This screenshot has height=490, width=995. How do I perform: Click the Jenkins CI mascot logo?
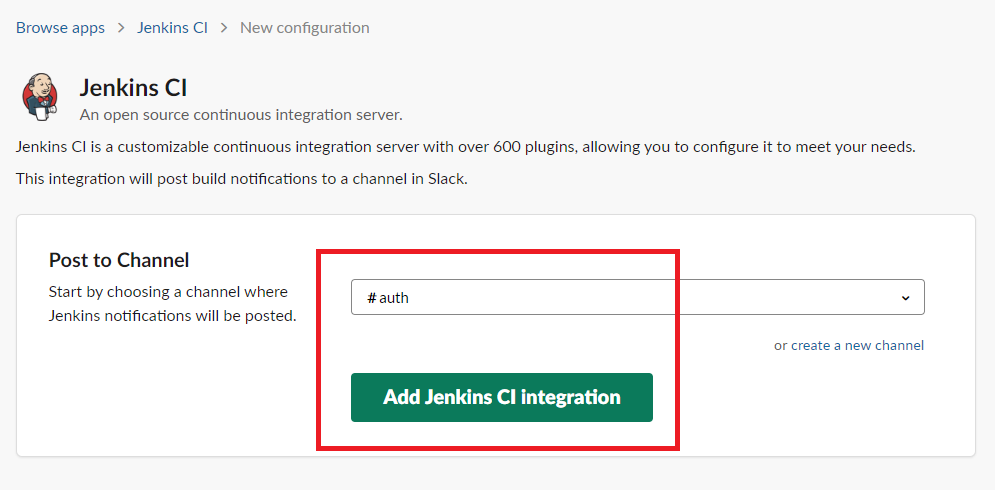tap(39, 96)
